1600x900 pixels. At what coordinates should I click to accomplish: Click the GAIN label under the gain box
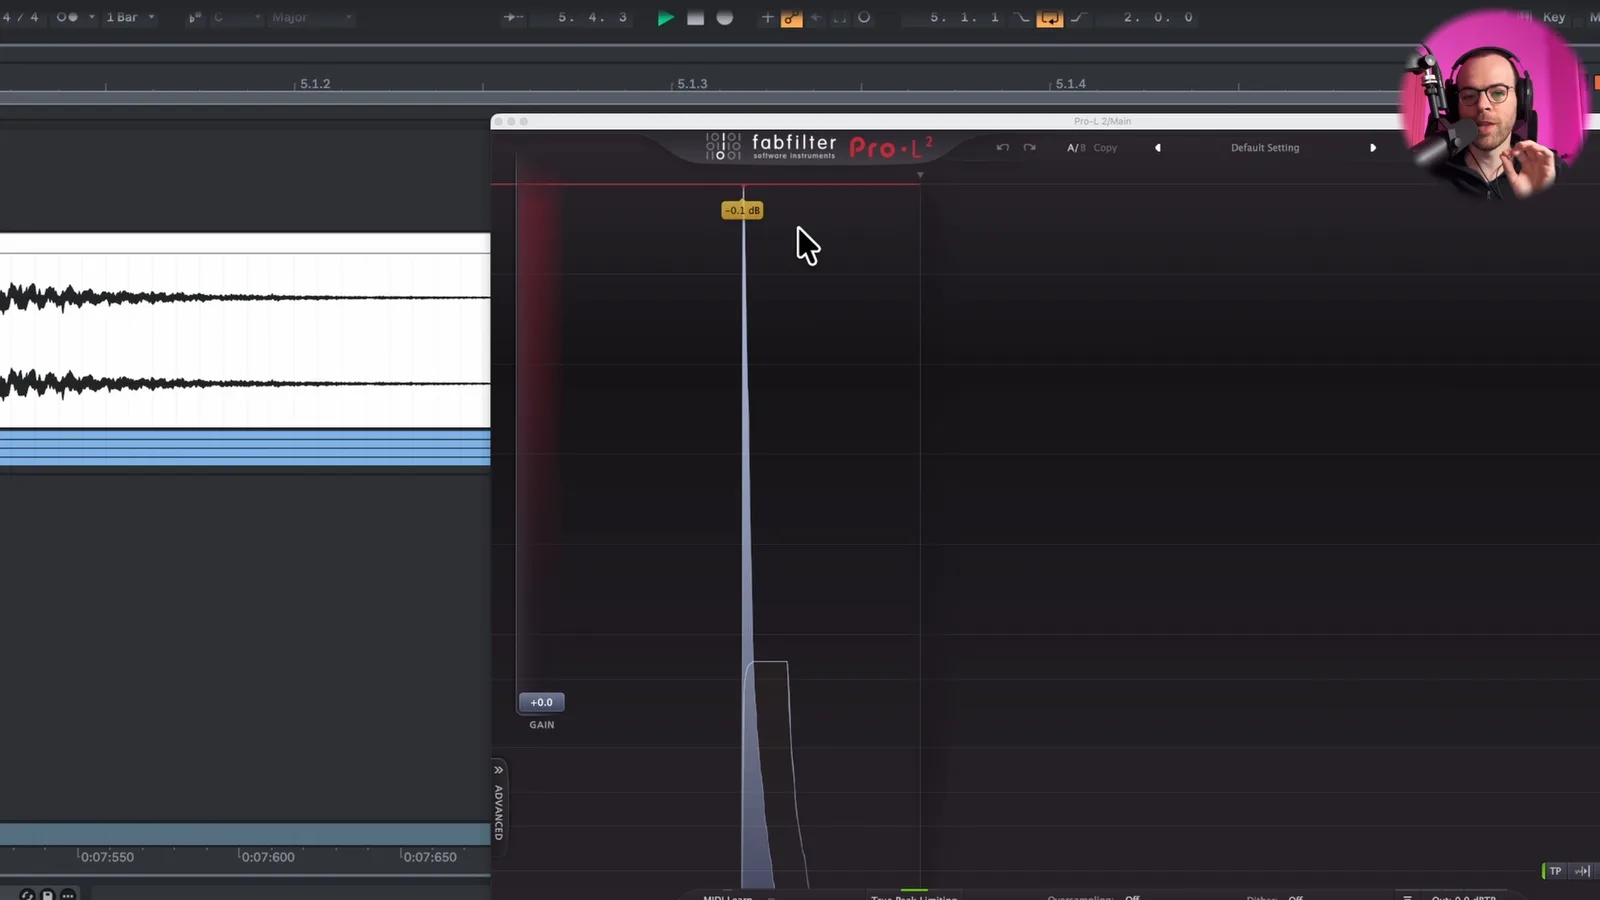click(542, 725)
